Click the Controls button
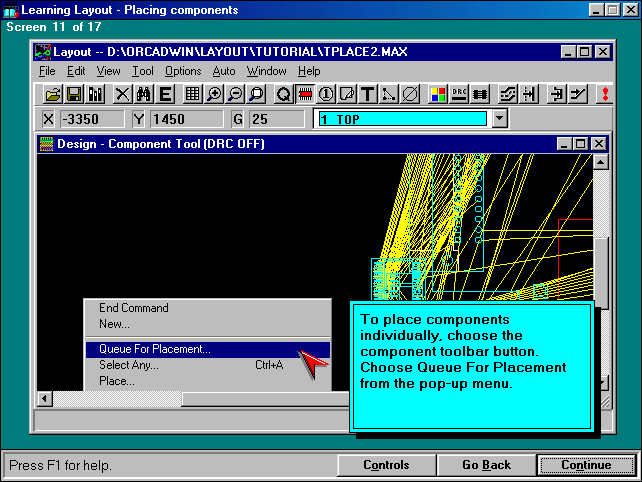The height and width of the screenshot is (482, 642). (x=386, y=465)
